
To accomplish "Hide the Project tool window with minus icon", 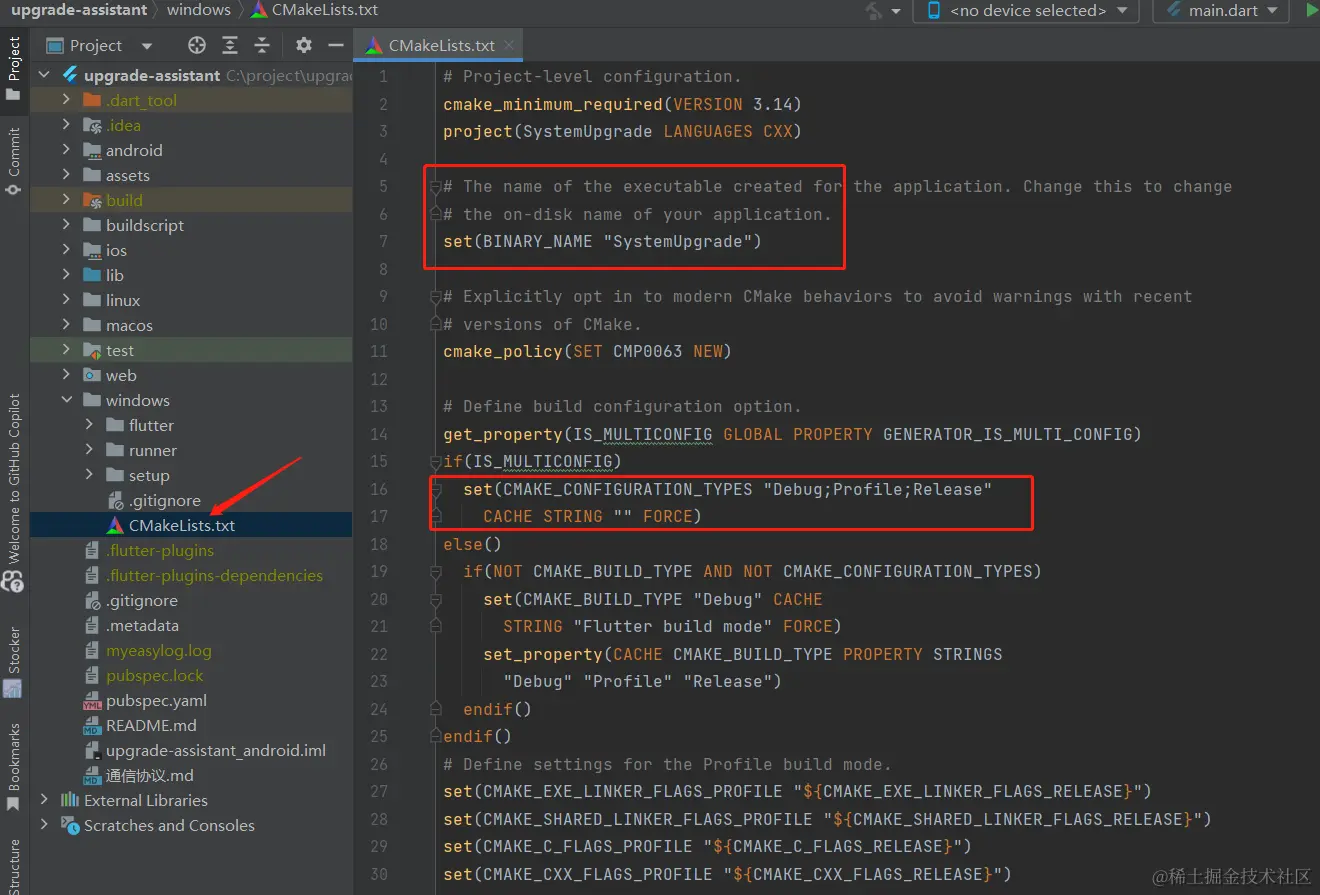I will coord(336,45).
